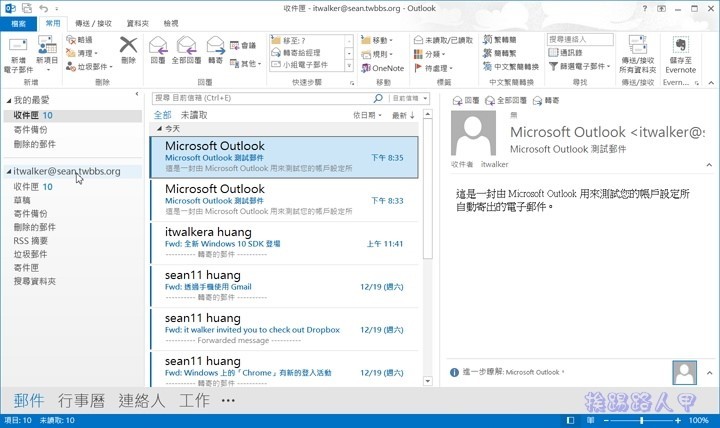Click the Clean Up (清理) icon
720x428 pixels.
click(71, 53)
